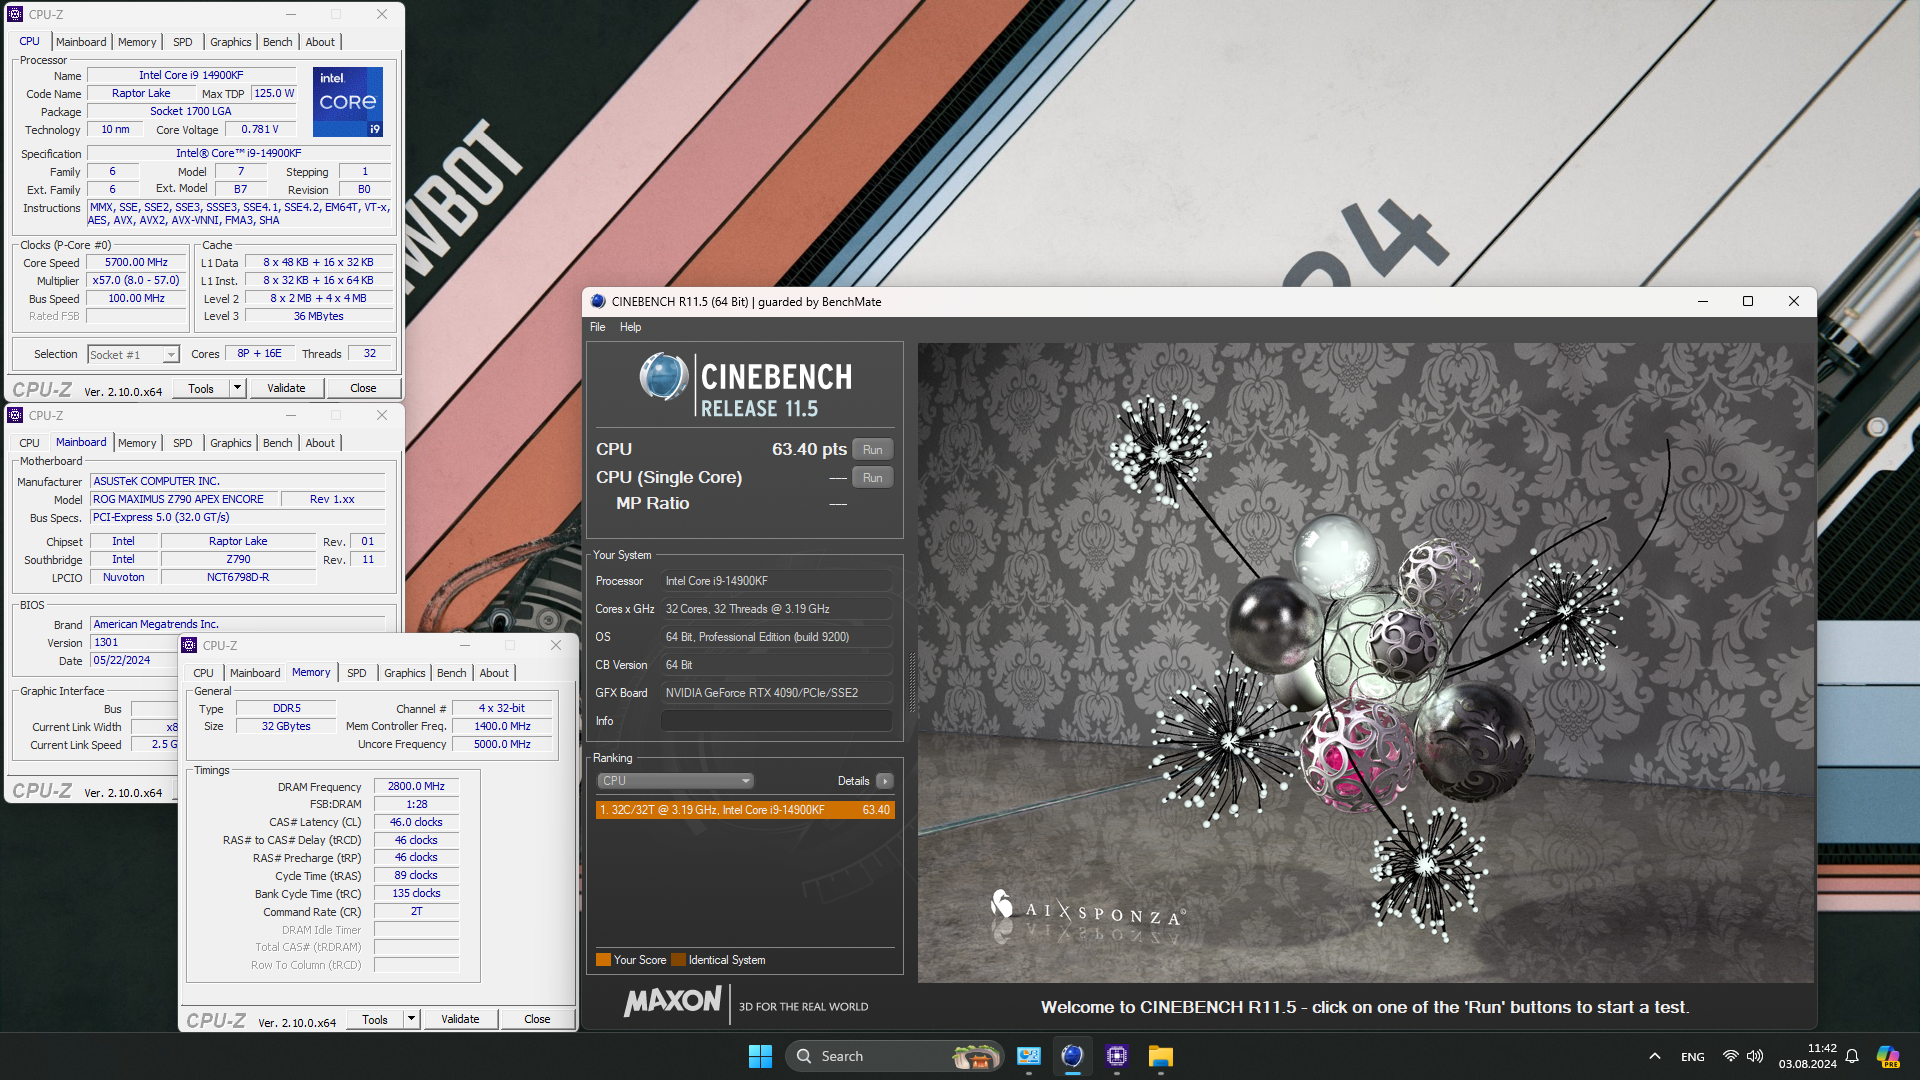Click the Cinebench sphere logo

664,377
